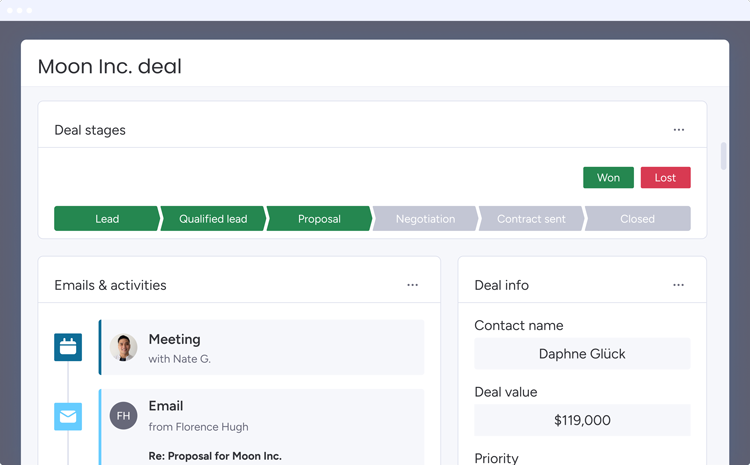Select the Proposal stage
Viewport: 750px width, 465px height.
click(319, 219)
